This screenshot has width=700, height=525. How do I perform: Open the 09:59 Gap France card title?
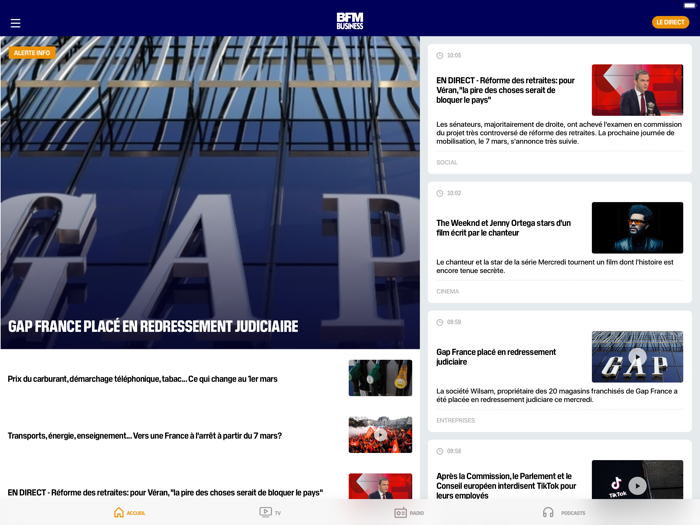[496, 357]
